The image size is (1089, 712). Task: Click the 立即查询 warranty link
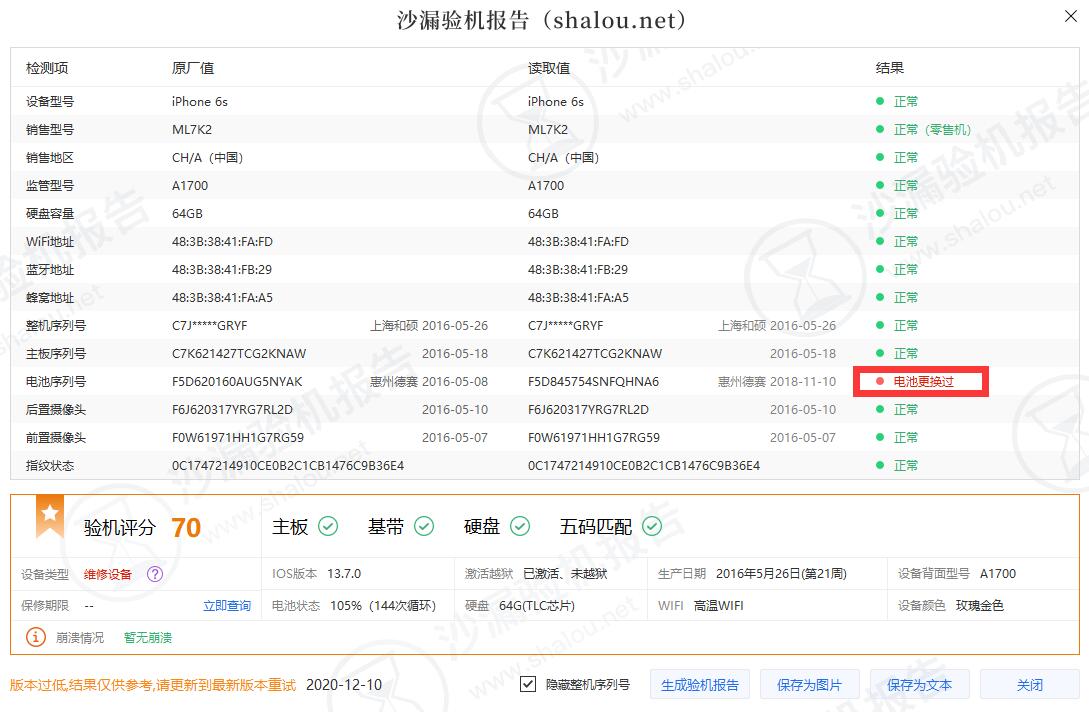click(x=226, y=606)
